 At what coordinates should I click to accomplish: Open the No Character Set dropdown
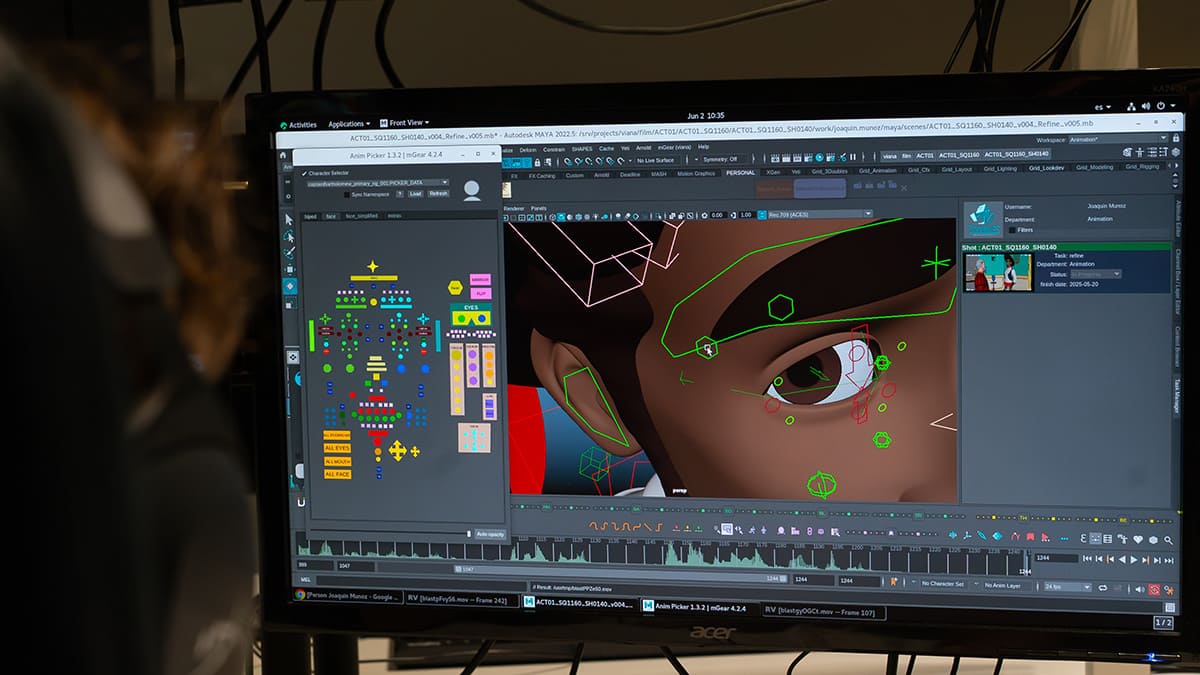944,583
